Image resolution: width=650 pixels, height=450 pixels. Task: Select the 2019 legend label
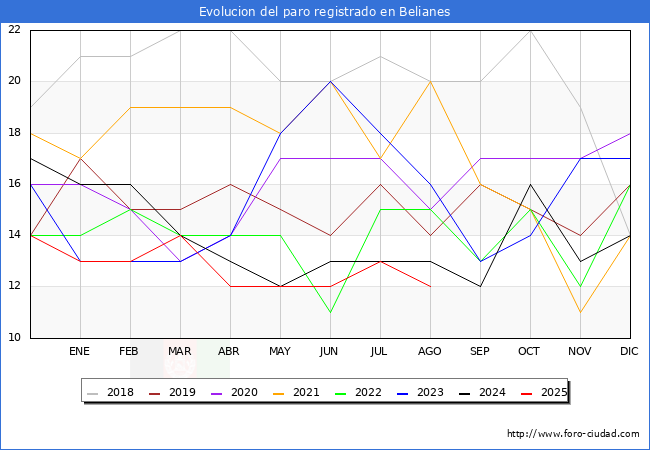[182, 392]
